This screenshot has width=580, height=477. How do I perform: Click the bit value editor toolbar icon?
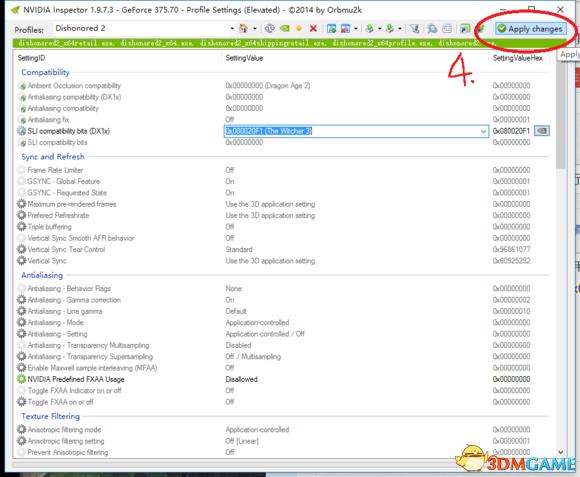(447, 28)
